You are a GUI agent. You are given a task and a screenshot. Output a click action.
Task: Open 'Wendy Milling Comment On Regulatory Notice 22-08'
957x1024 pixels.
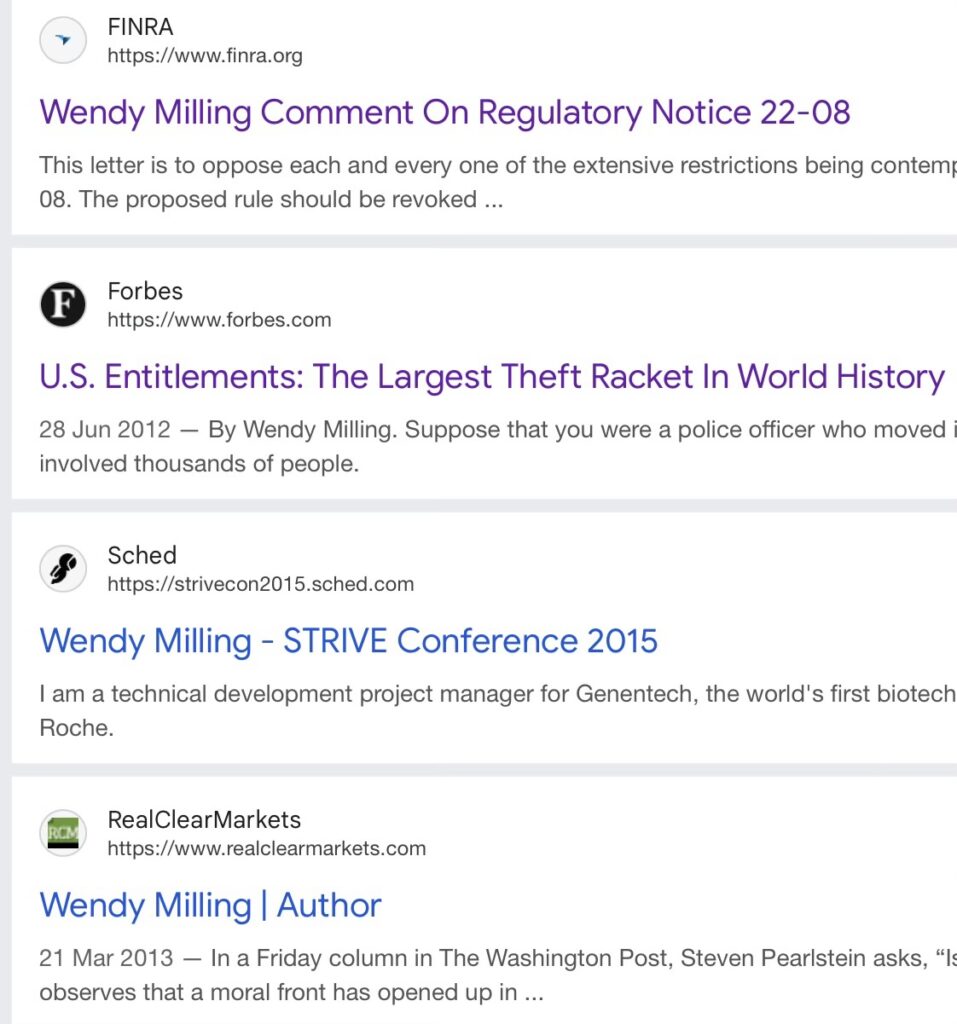[444, 112]
